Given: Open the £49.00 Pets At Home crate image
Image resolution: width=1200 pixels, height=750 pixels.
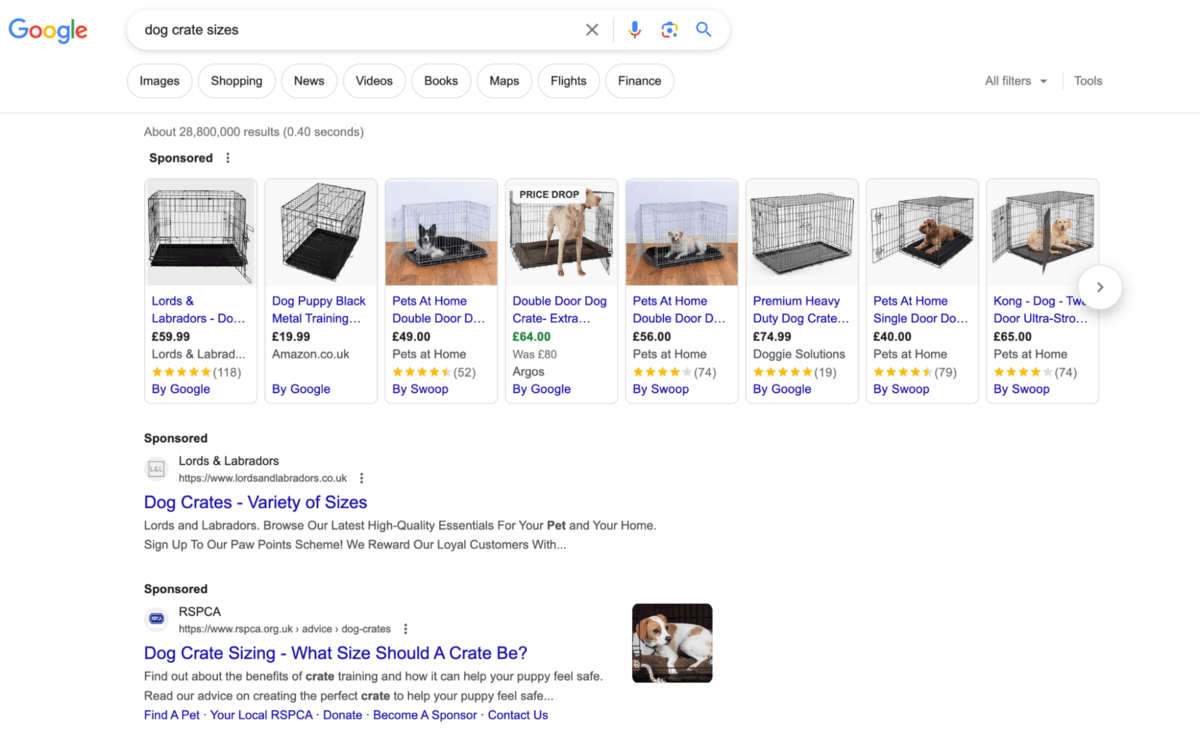Looking at the screenshot, I should coord(441,233).
